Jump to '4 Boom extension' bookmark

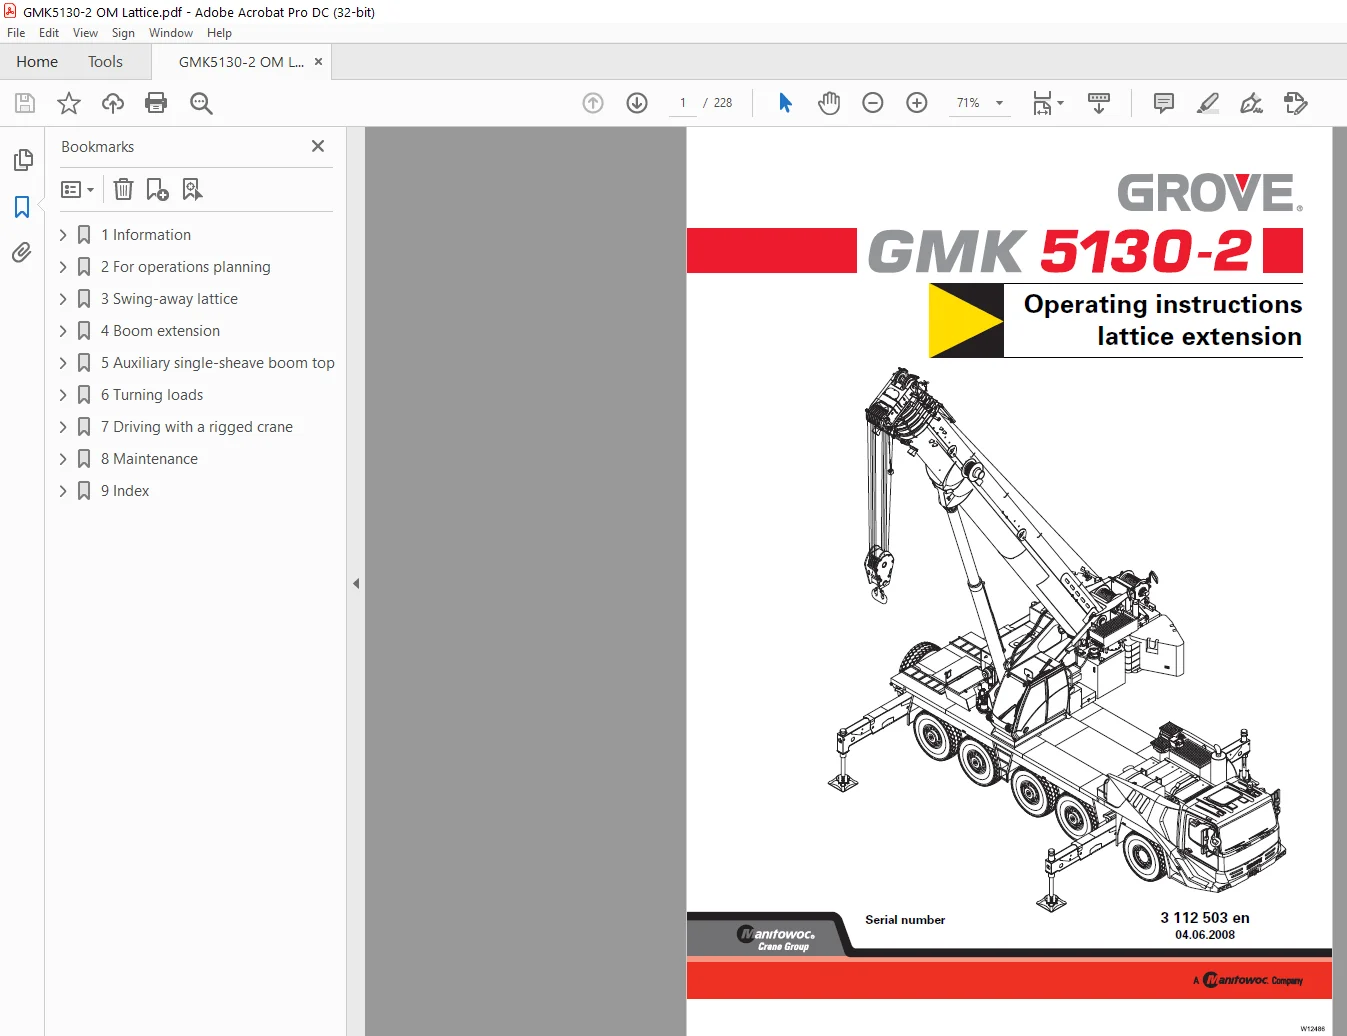(160, 331)
